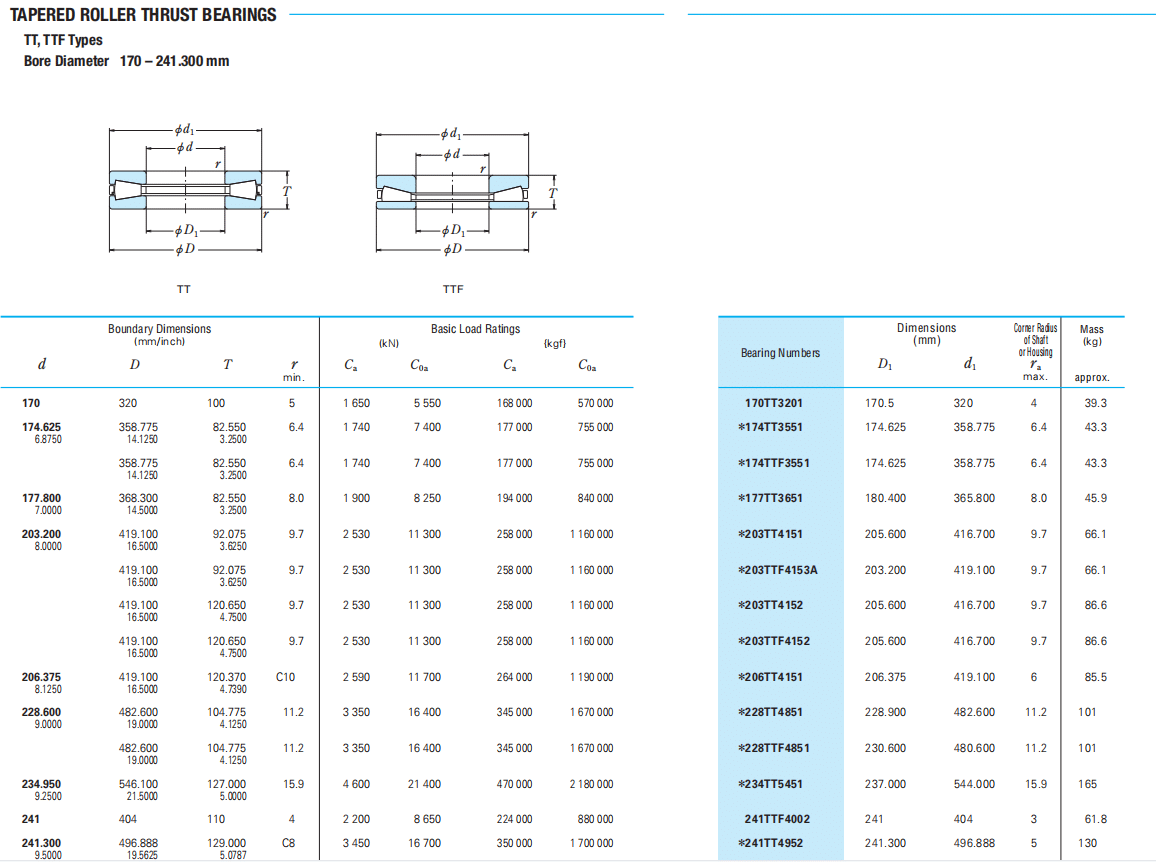Open bearing number *203TTF4153A entry
Screen dimensions: 1156x862
pyautogui.click(x=777, y=570)
